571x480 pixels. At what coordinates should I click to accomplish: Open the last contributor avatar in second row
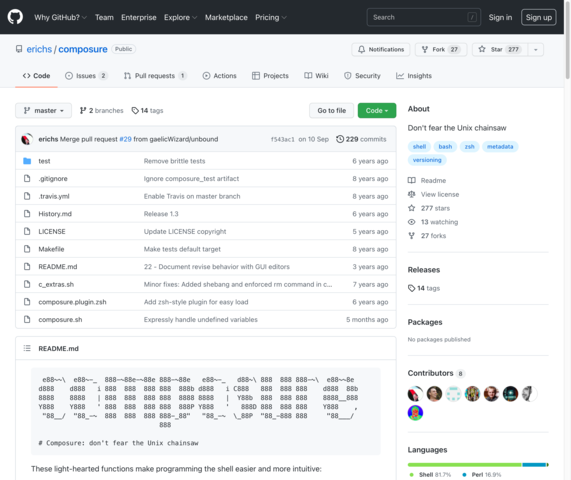click(x=415, y=413)
